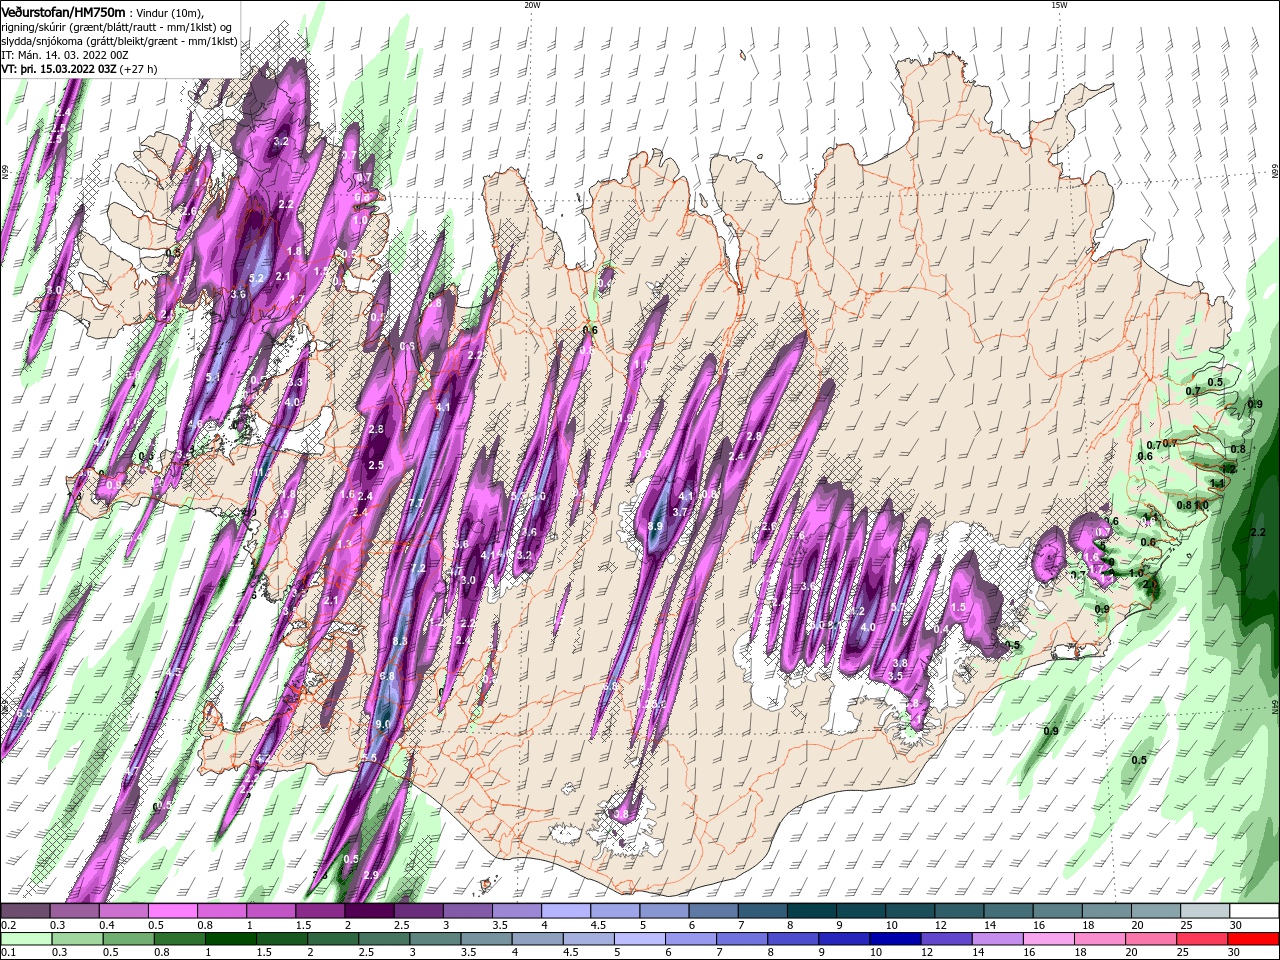Click the 25 label on the bottom legend row

pyautogui.click(x=1182, y=952)
